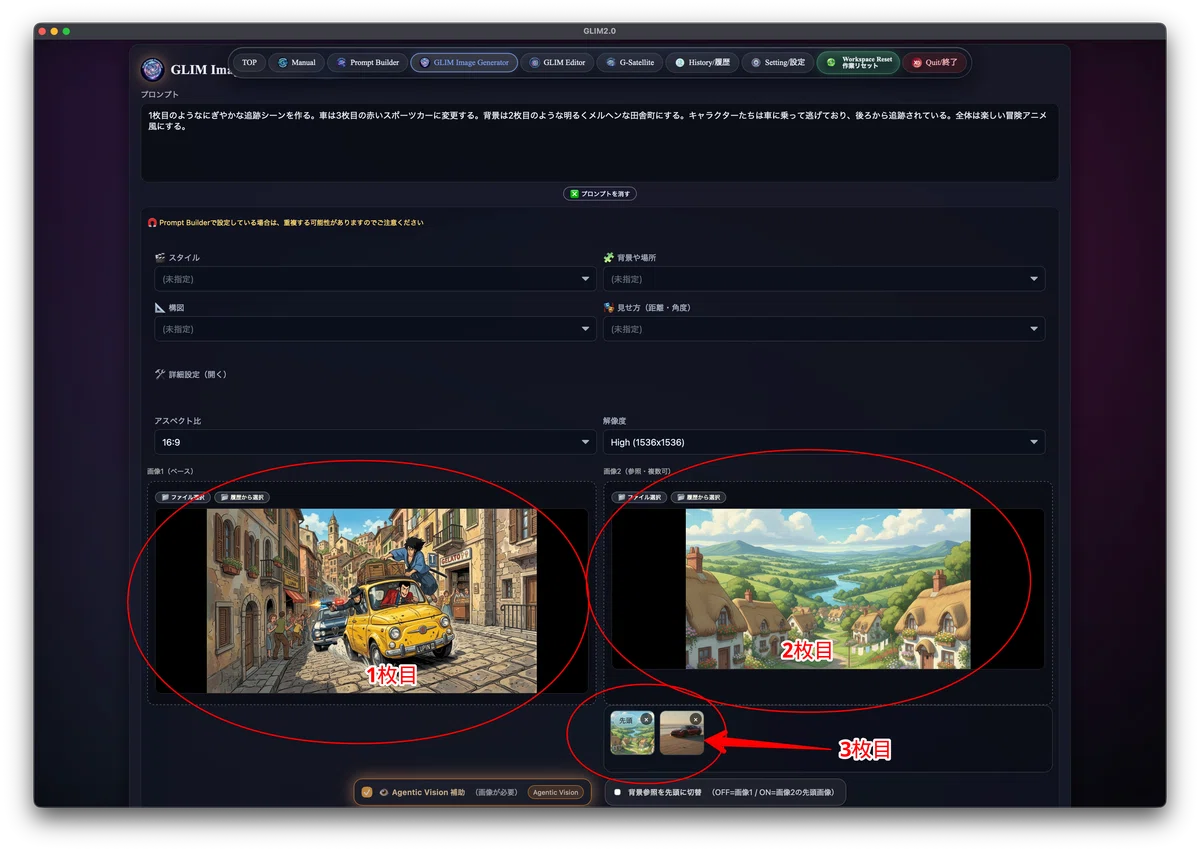
Task: Click the countryside village preview image
Action: [828, 589]
